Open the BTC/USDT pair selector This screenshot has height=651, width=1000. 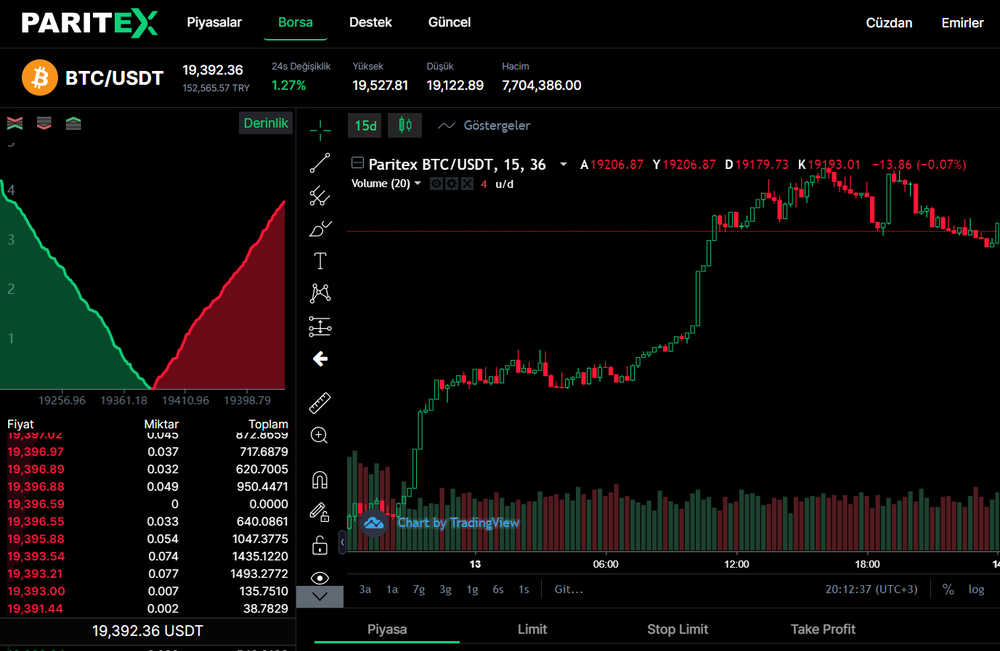pos(115,78)
